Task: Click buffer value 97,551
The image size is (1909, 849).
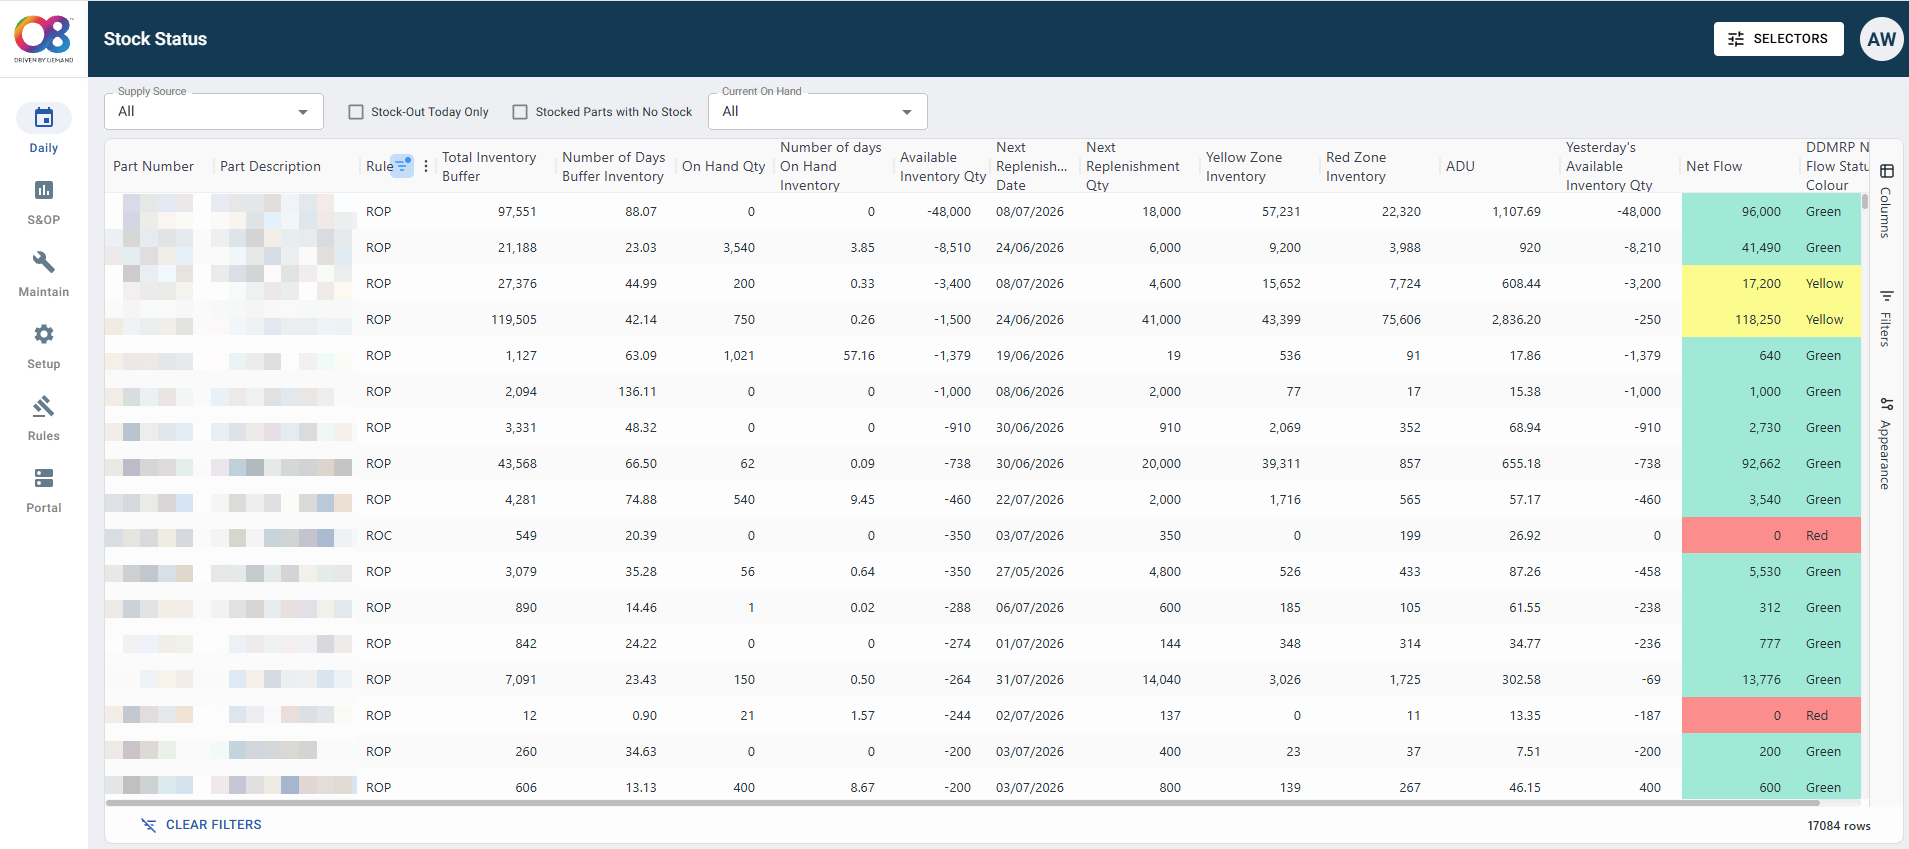Action: click(517, 211)
